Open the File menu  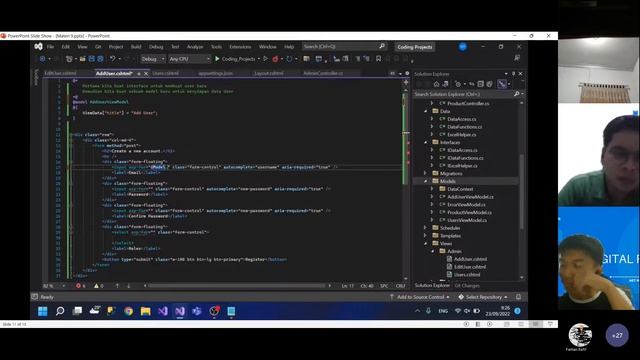coord(50,47)
